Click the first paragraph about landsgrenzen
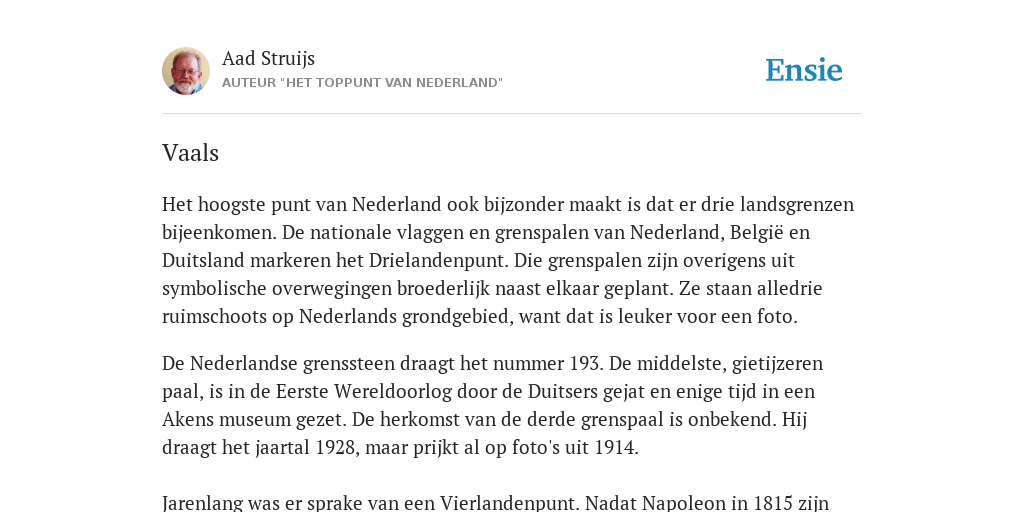1024x512 pixels. (508, 260)
